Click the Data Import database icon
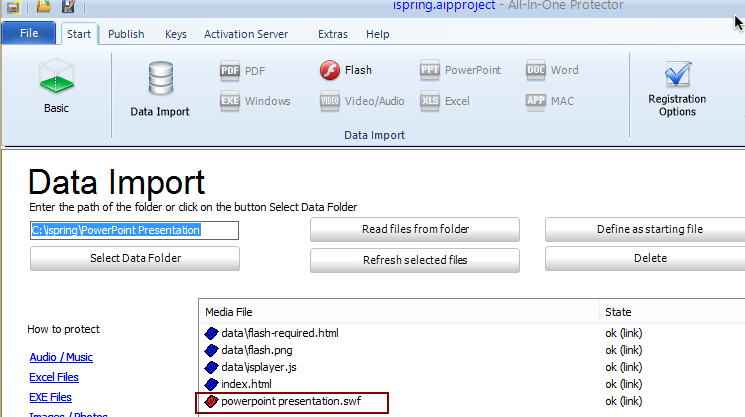Image resolution: width=745 pixels, height=417 pixels. tap(161, 78)
